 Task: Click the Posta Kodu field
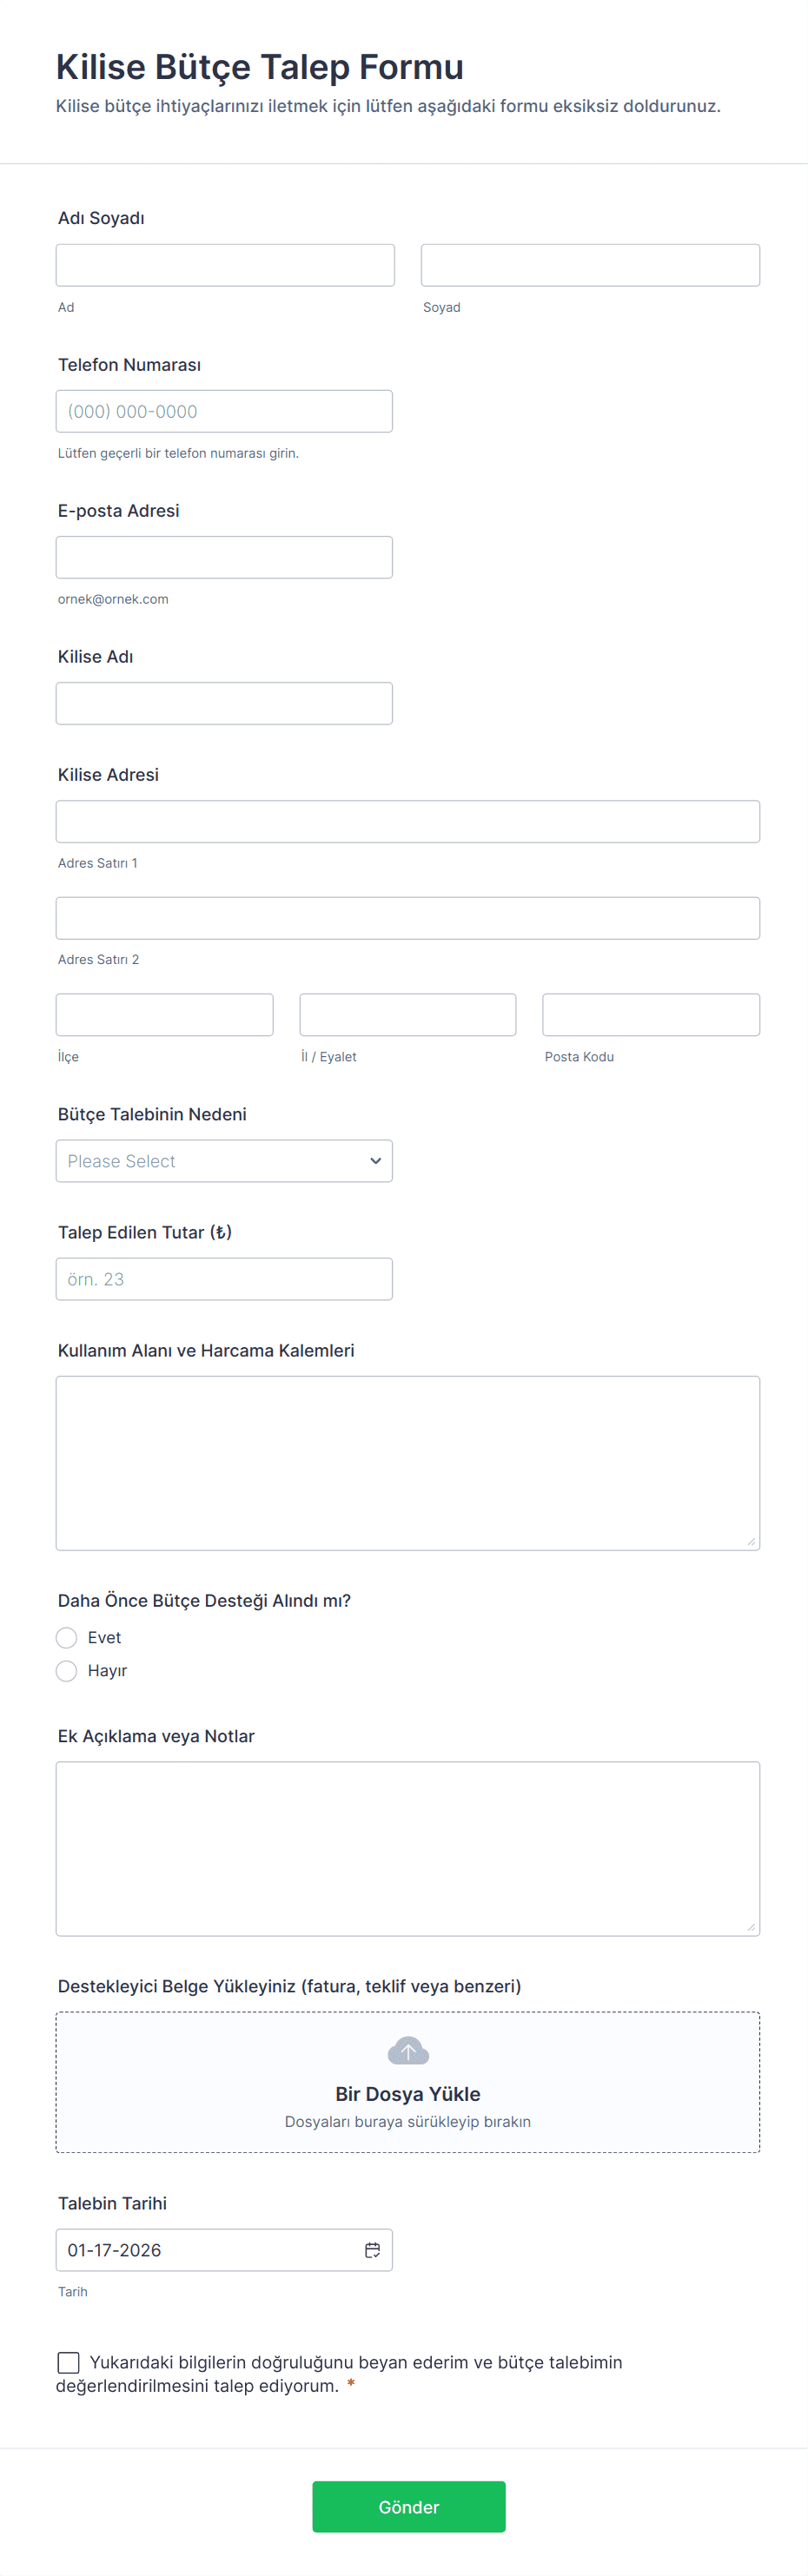point(650,1014)
